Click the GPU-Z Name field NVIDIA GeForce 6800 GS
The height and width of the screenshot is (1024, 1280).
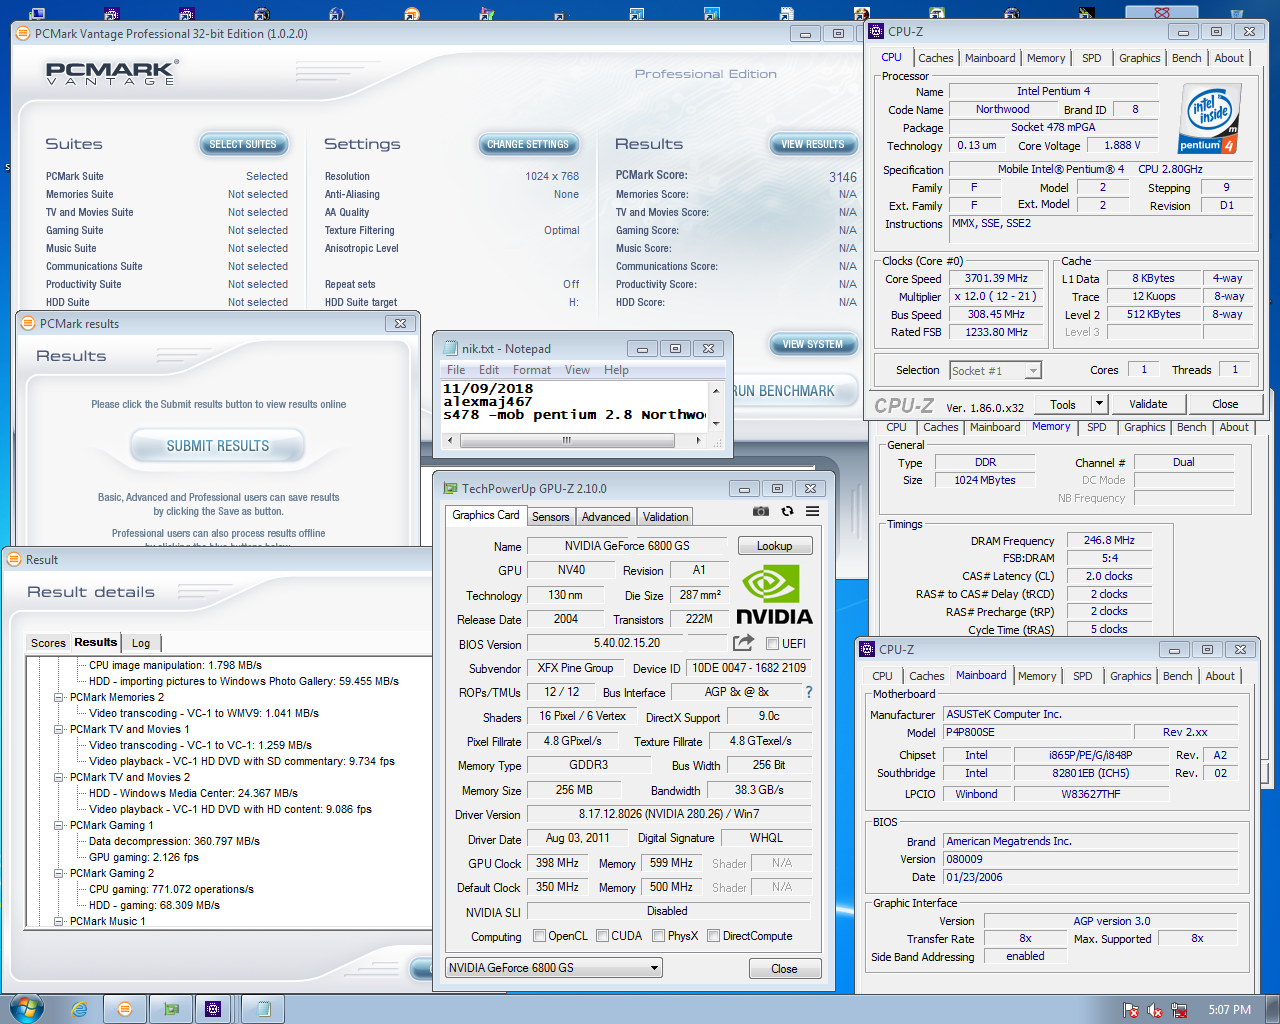[x=627, y=546]
